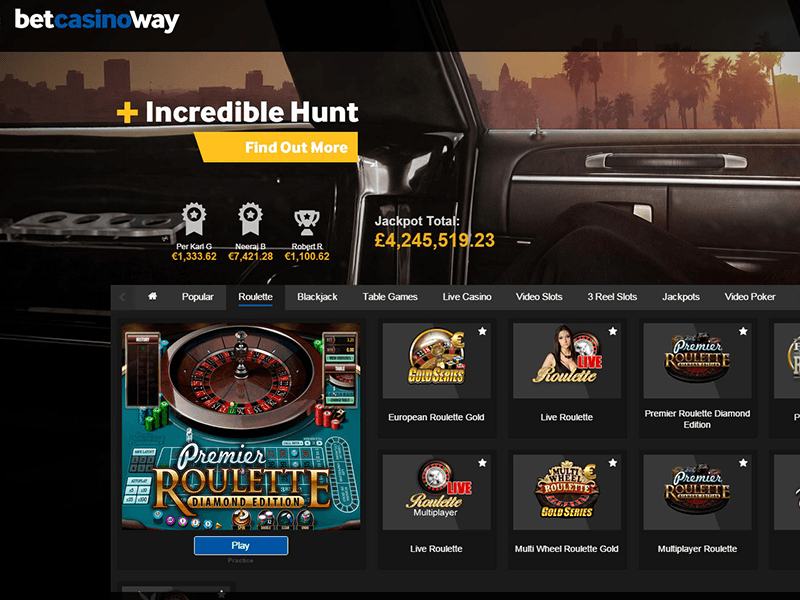Open the Live Casino category
800x600 pixels.
click(x=467, y=297)
